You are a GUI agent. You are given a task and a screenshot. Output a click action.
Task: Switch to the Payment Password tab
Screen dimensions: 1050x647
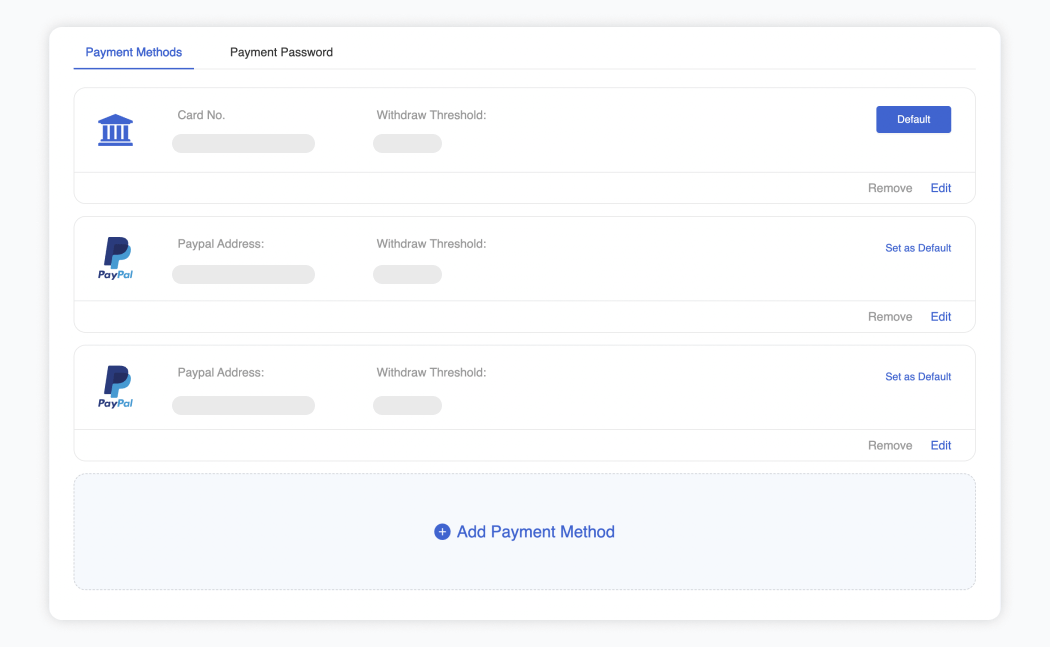point(281,52)
